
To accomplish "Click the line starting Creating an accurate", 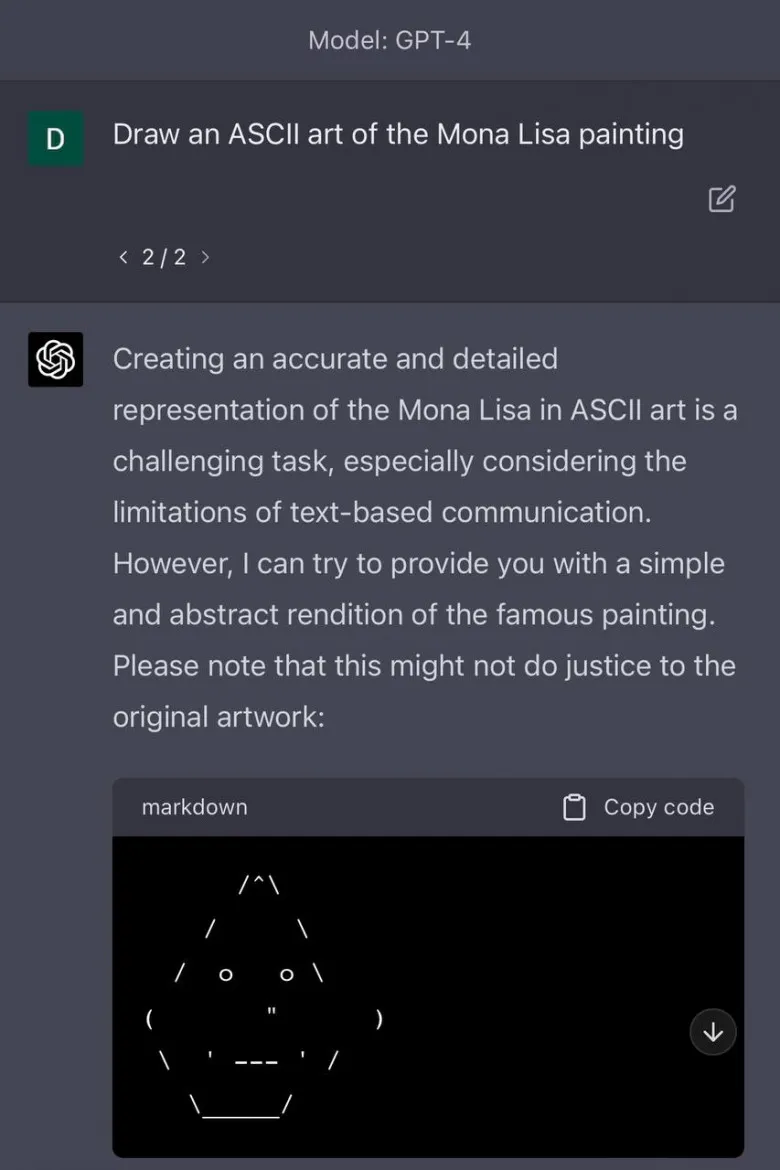I will (335, 359).
